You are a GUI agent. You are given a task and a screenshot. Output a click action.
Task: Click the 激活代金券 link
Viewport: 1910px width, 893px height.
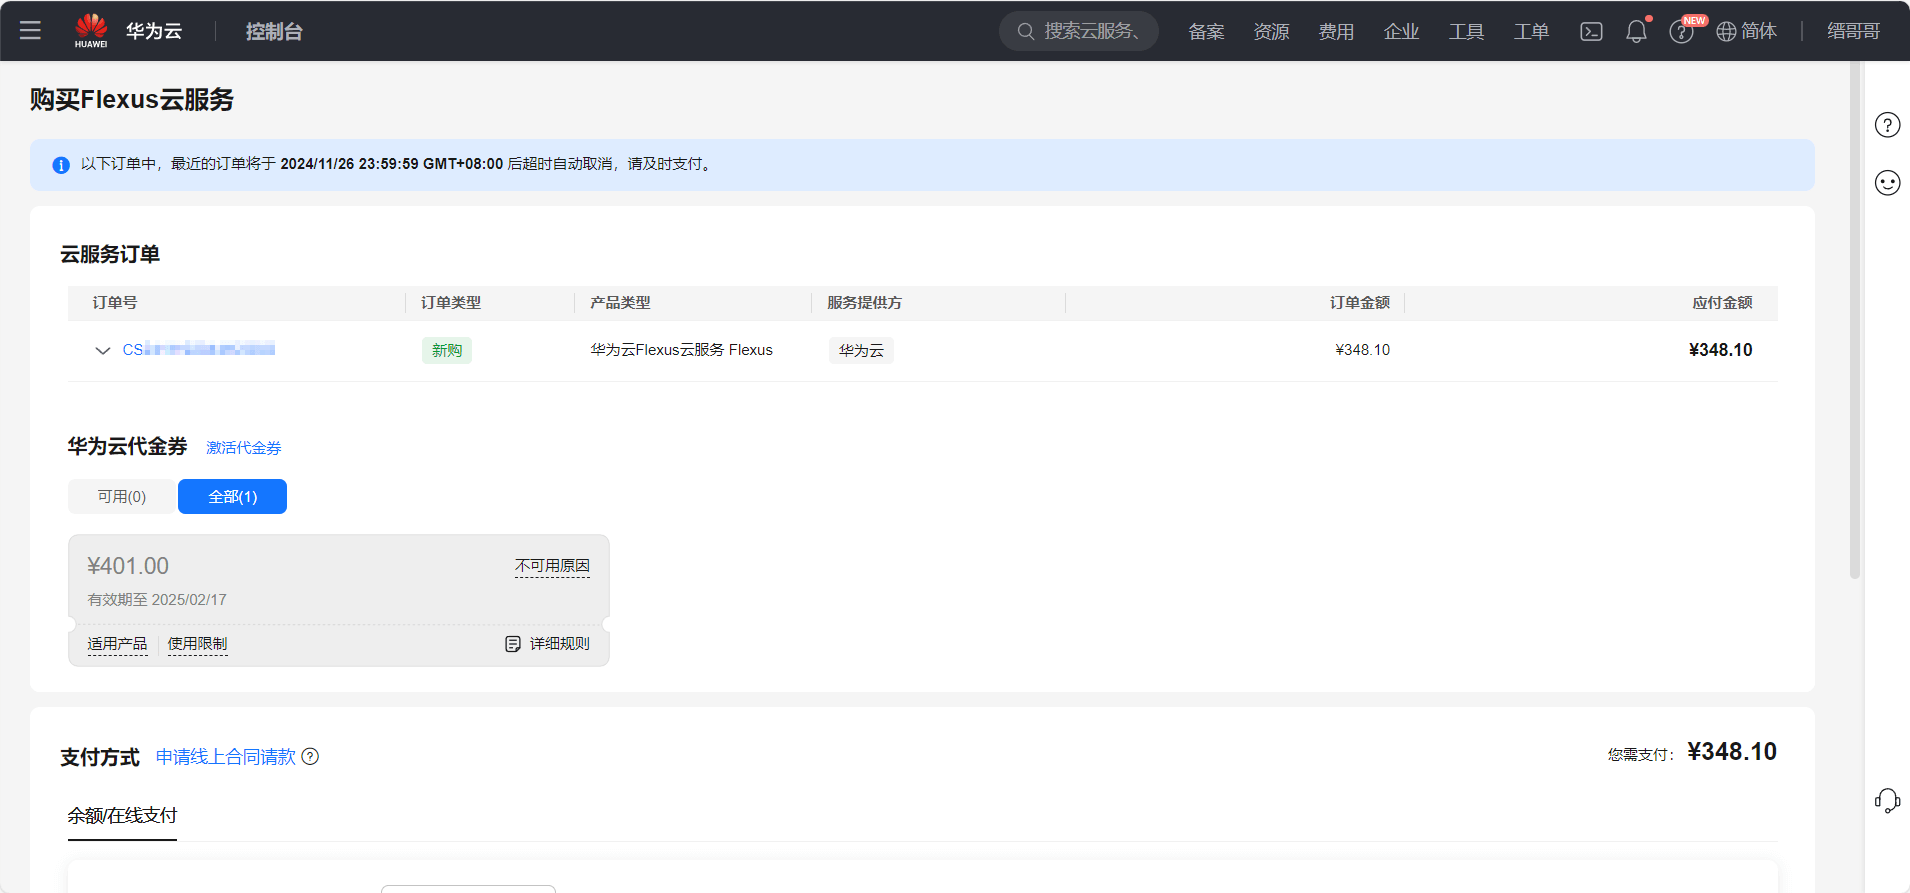(x=244, y=448)
